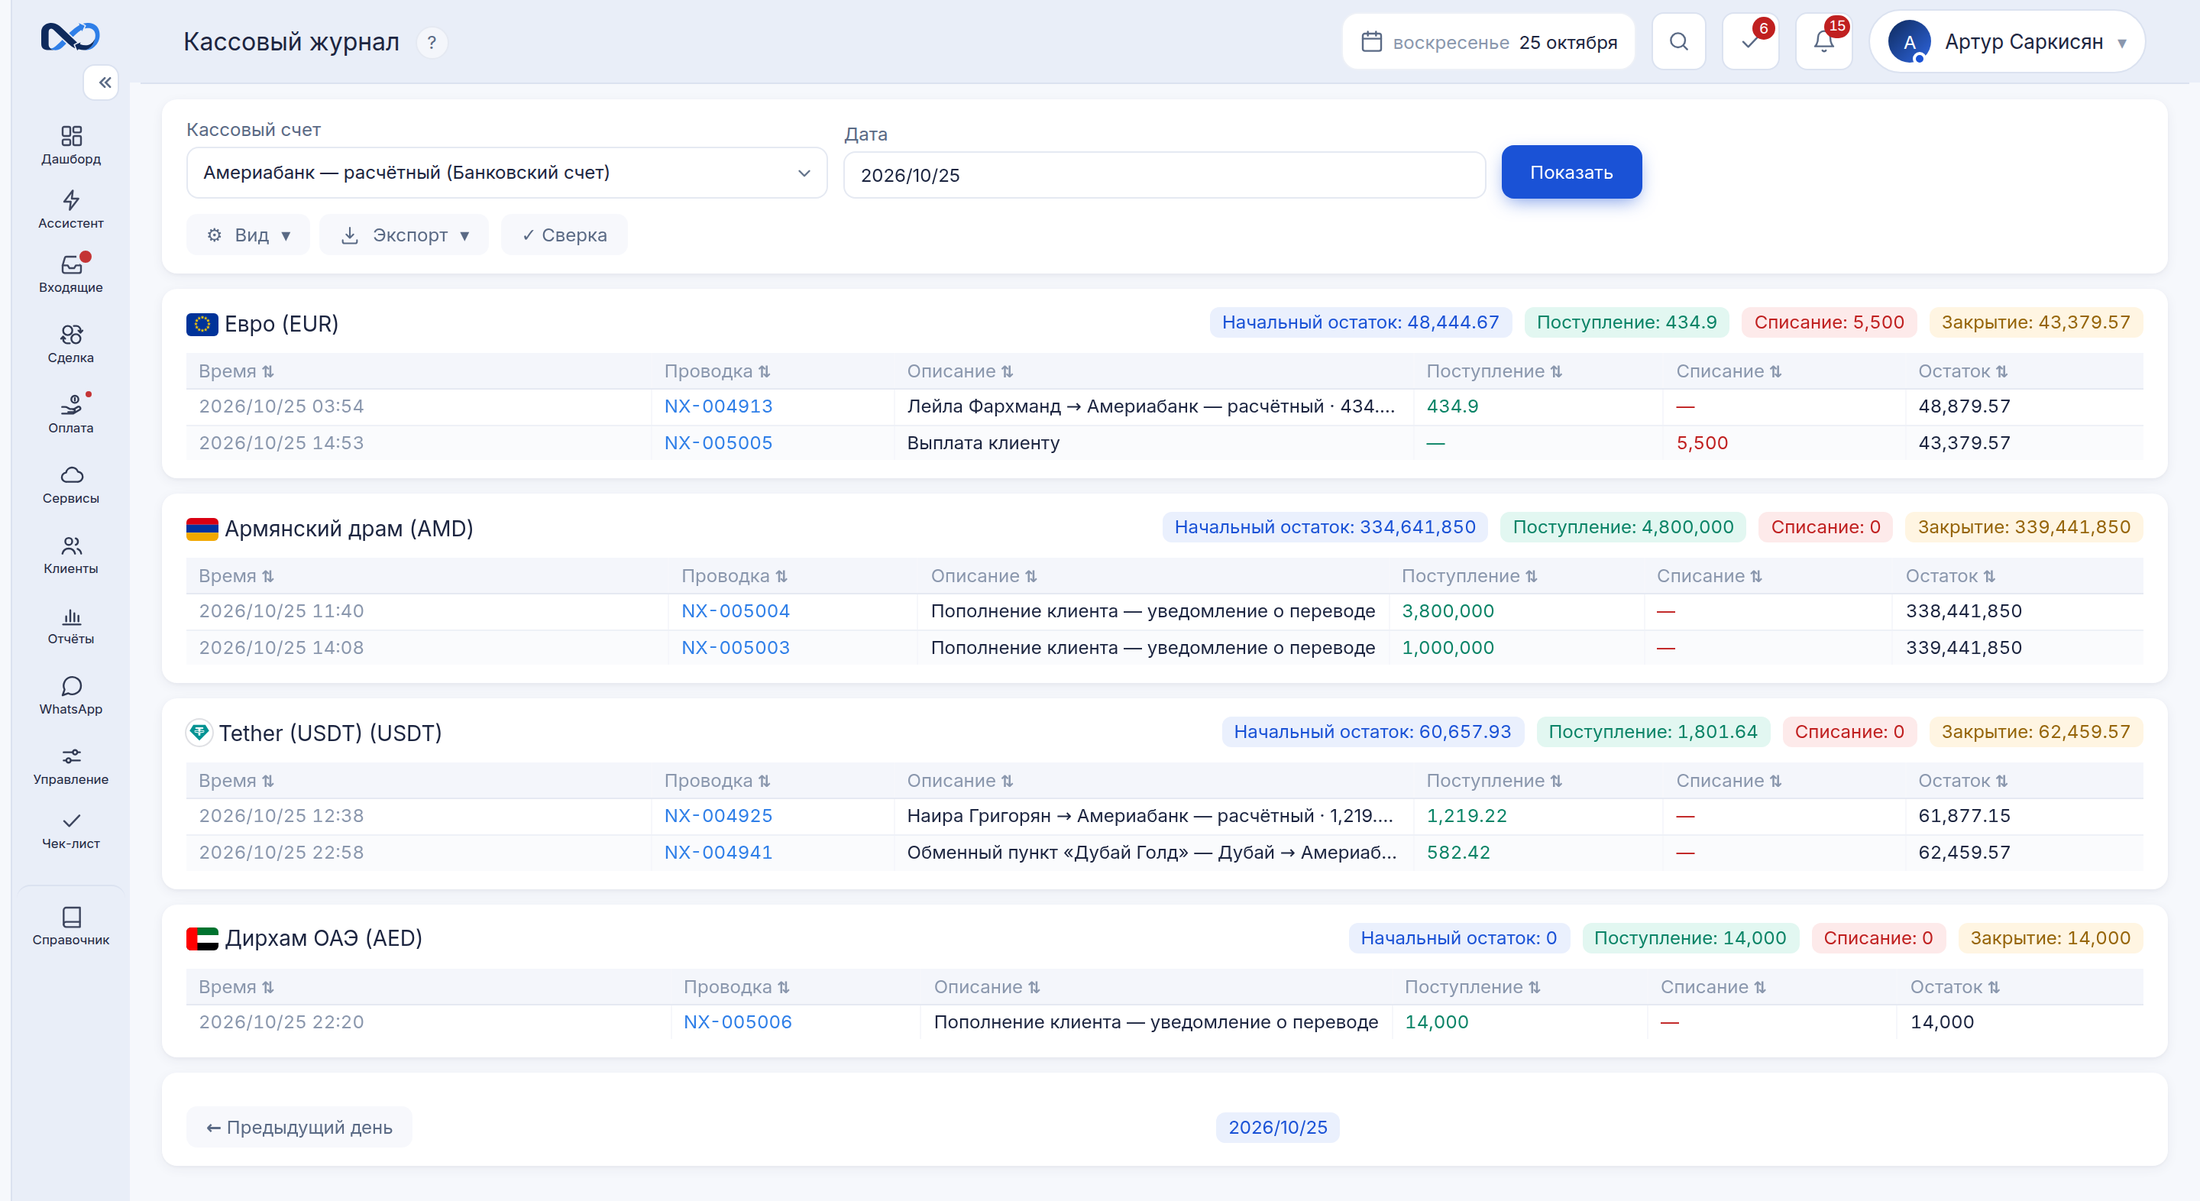Open the Артур Саркисян user menu

point(2007,42)
